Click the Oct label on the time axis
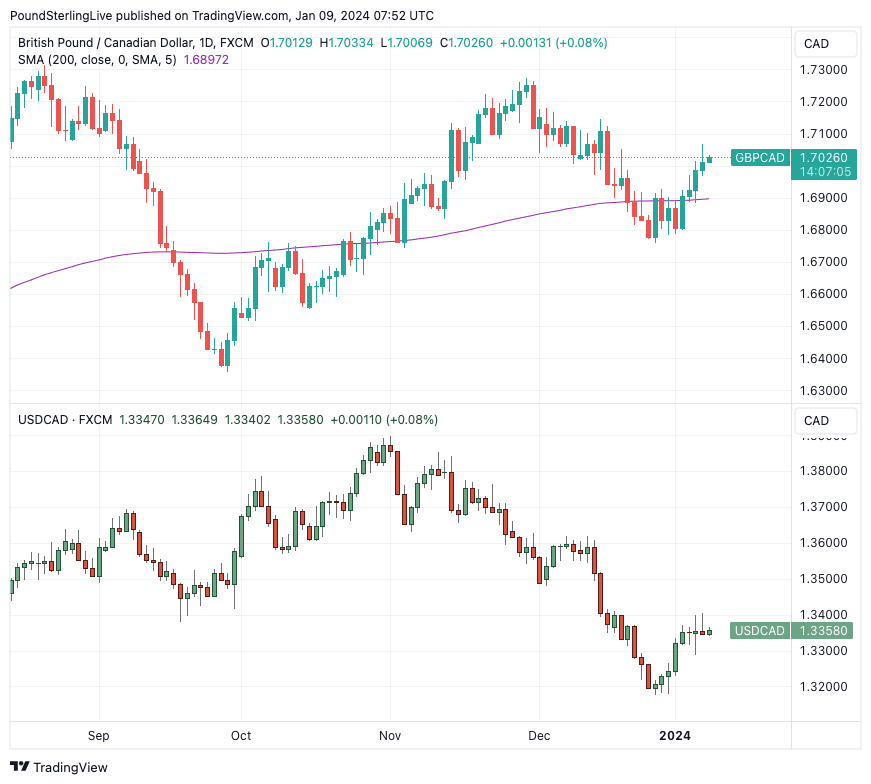Image resolution: width=871 pixels, height=784 pixels. [x=241, y=736]
